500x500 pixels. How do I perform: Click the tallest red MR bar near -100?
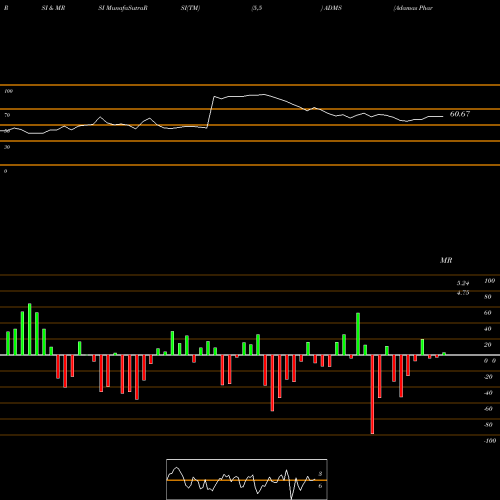(372, 394)
